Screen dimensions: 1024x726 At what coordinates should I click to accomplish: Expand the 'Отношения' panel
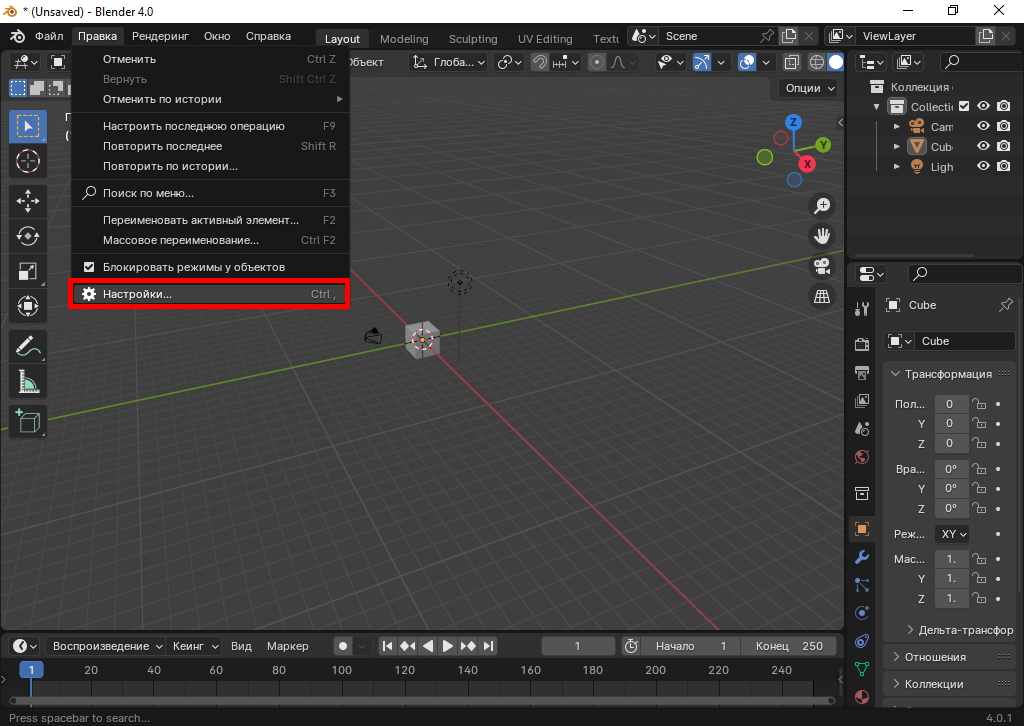935,657
